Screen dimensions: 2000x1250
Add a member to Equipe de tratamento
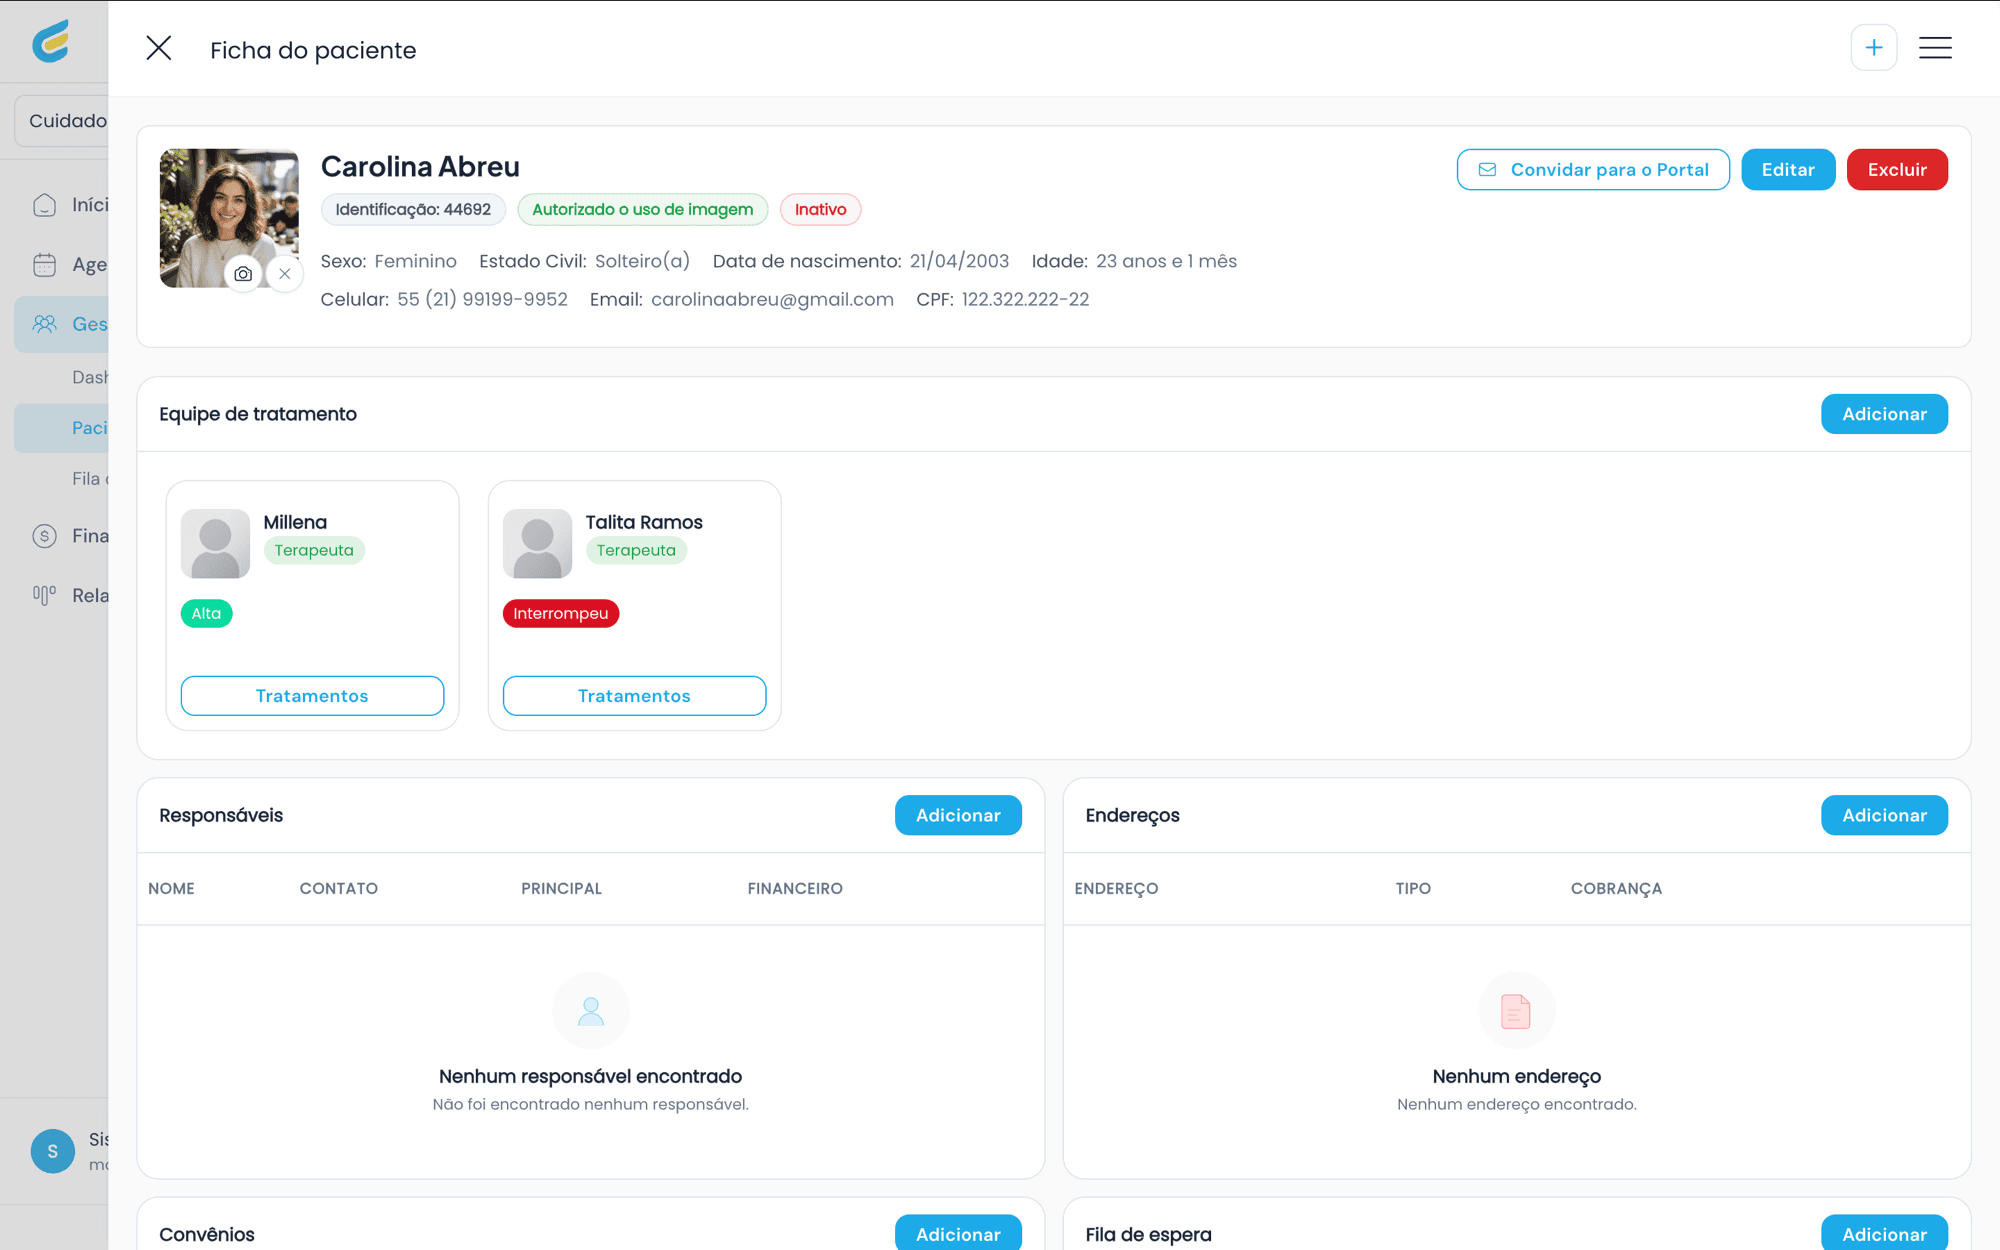(x=1884, y=414)
